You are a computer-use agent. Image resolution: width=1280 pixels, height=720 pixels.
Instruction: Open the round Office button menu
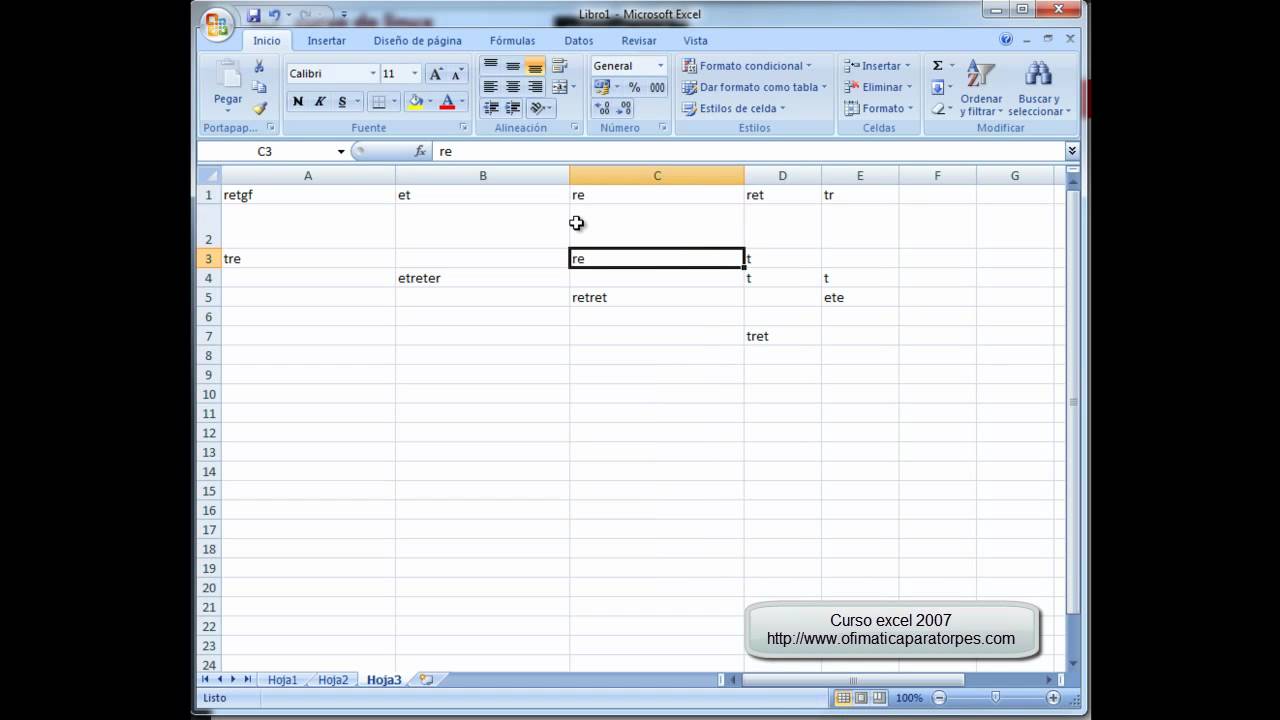point(216,25)
